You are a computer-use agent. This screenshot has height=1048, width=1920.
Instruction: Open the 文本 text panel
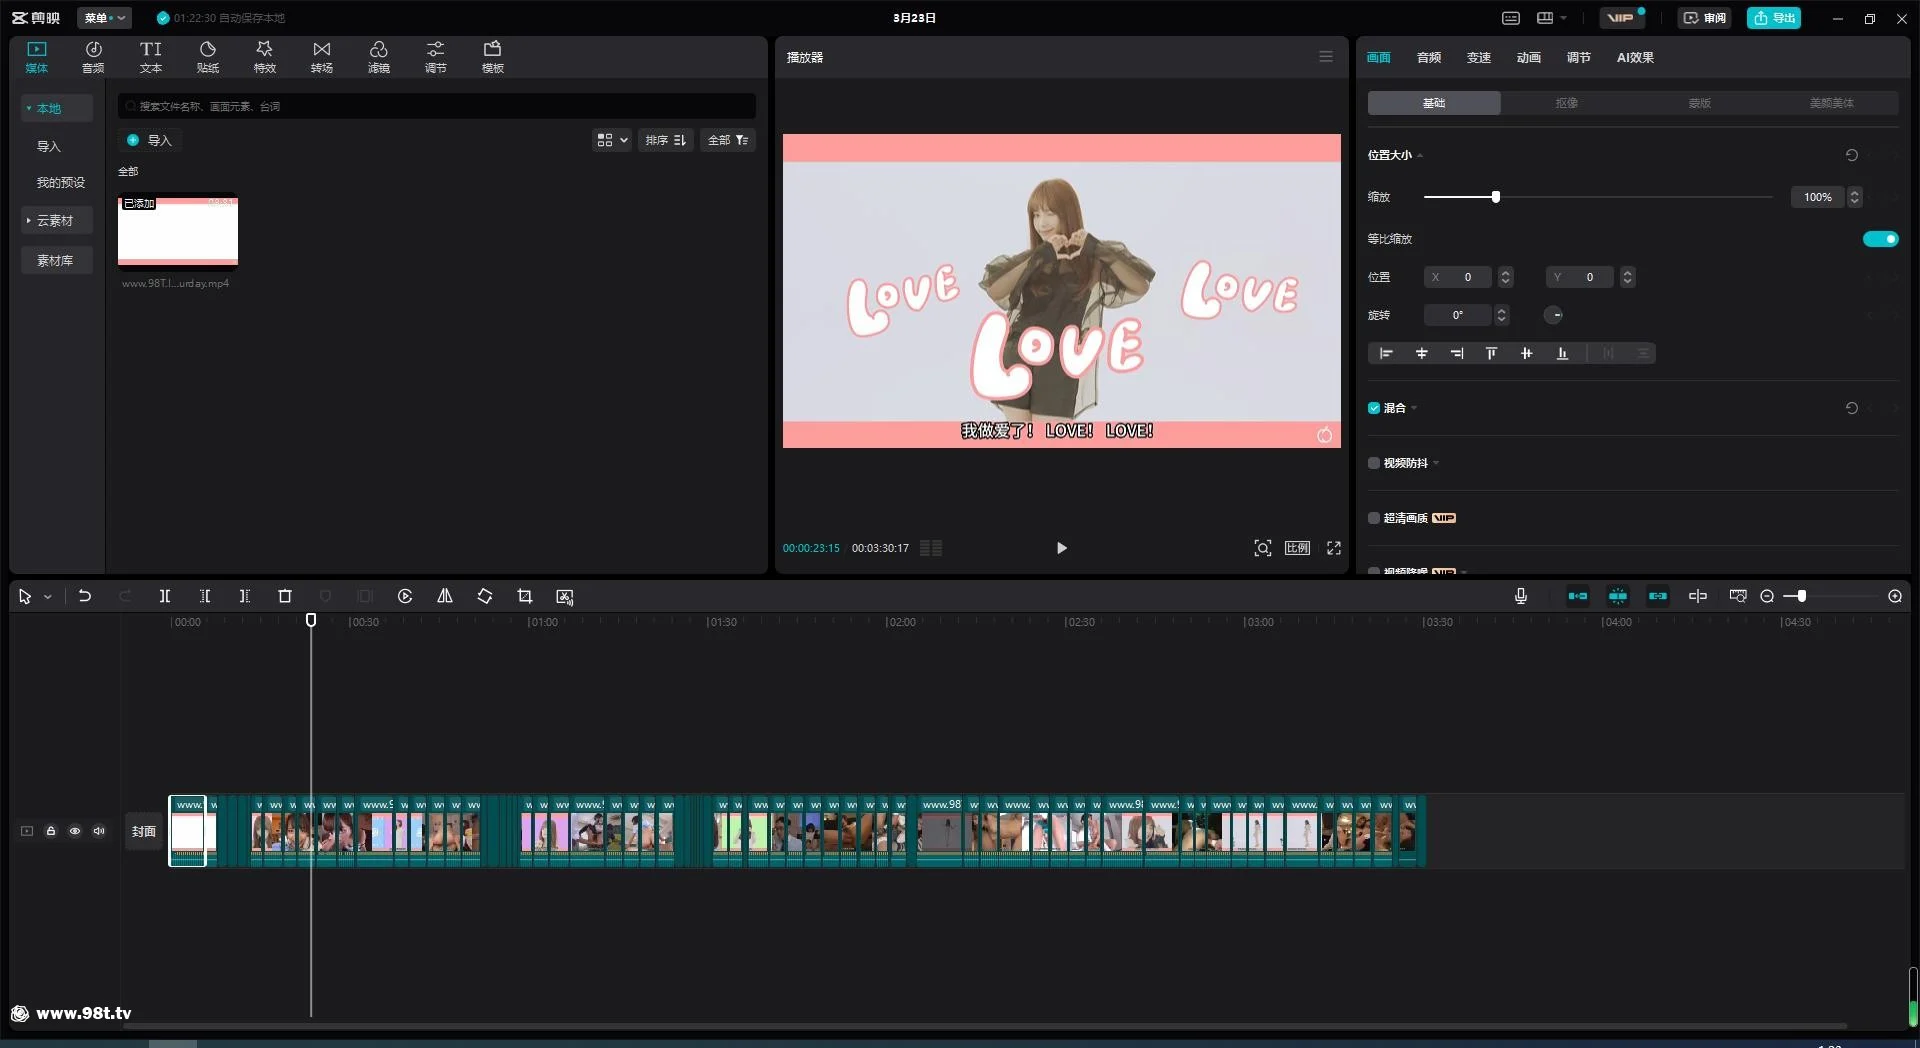point(150,57)
